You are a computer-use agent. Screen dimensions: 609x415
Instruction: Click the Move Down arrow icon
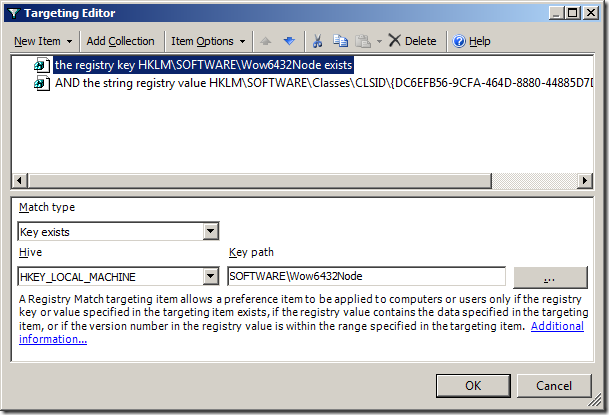click(289, 41)
